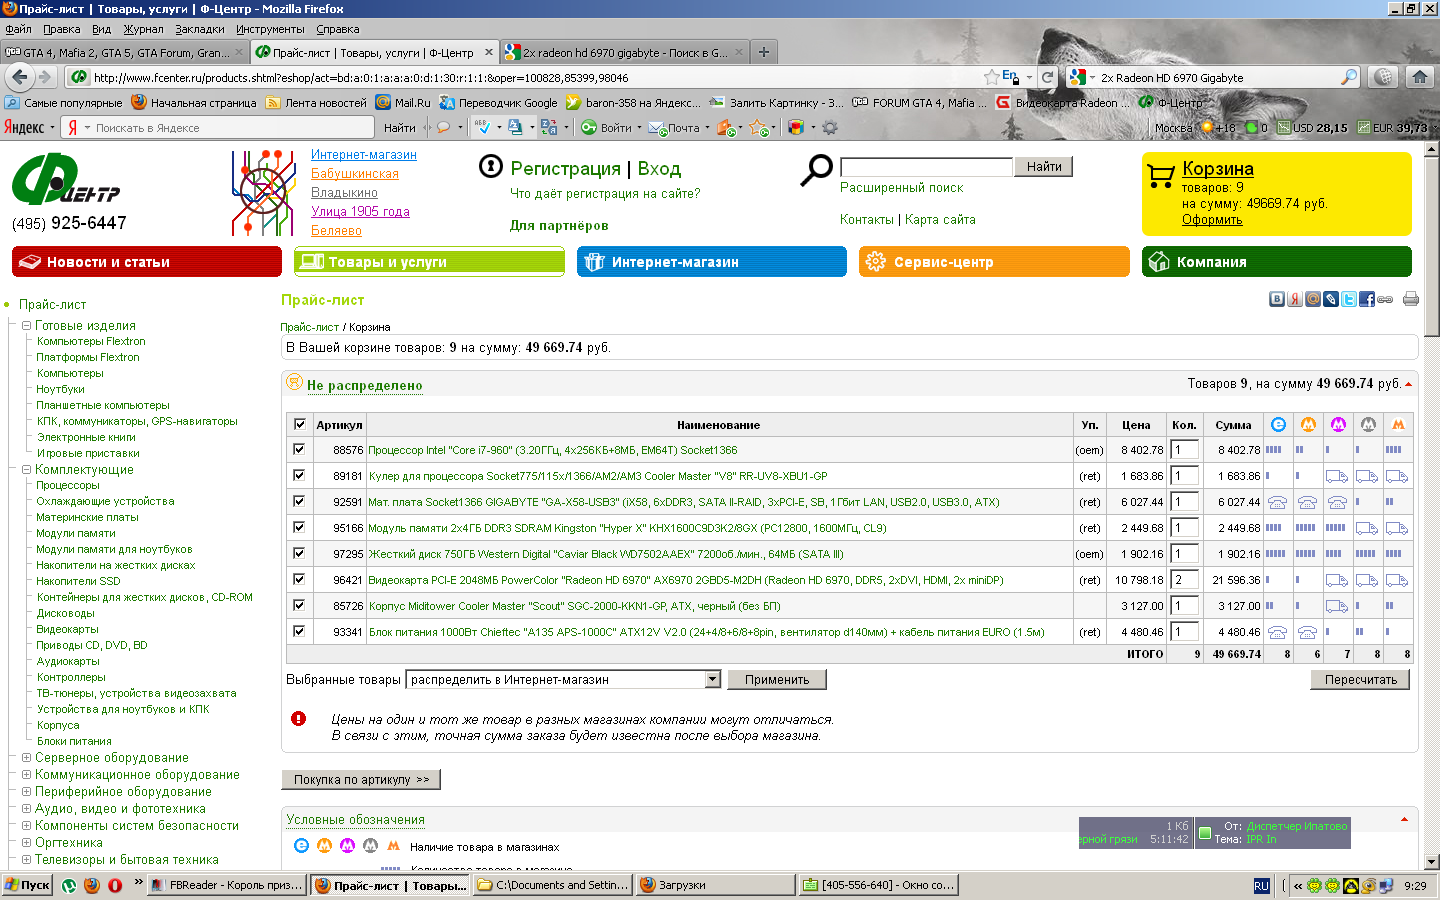Open the Mail.Ru bookmark in bookmarks toolbar

click(403, 102)
